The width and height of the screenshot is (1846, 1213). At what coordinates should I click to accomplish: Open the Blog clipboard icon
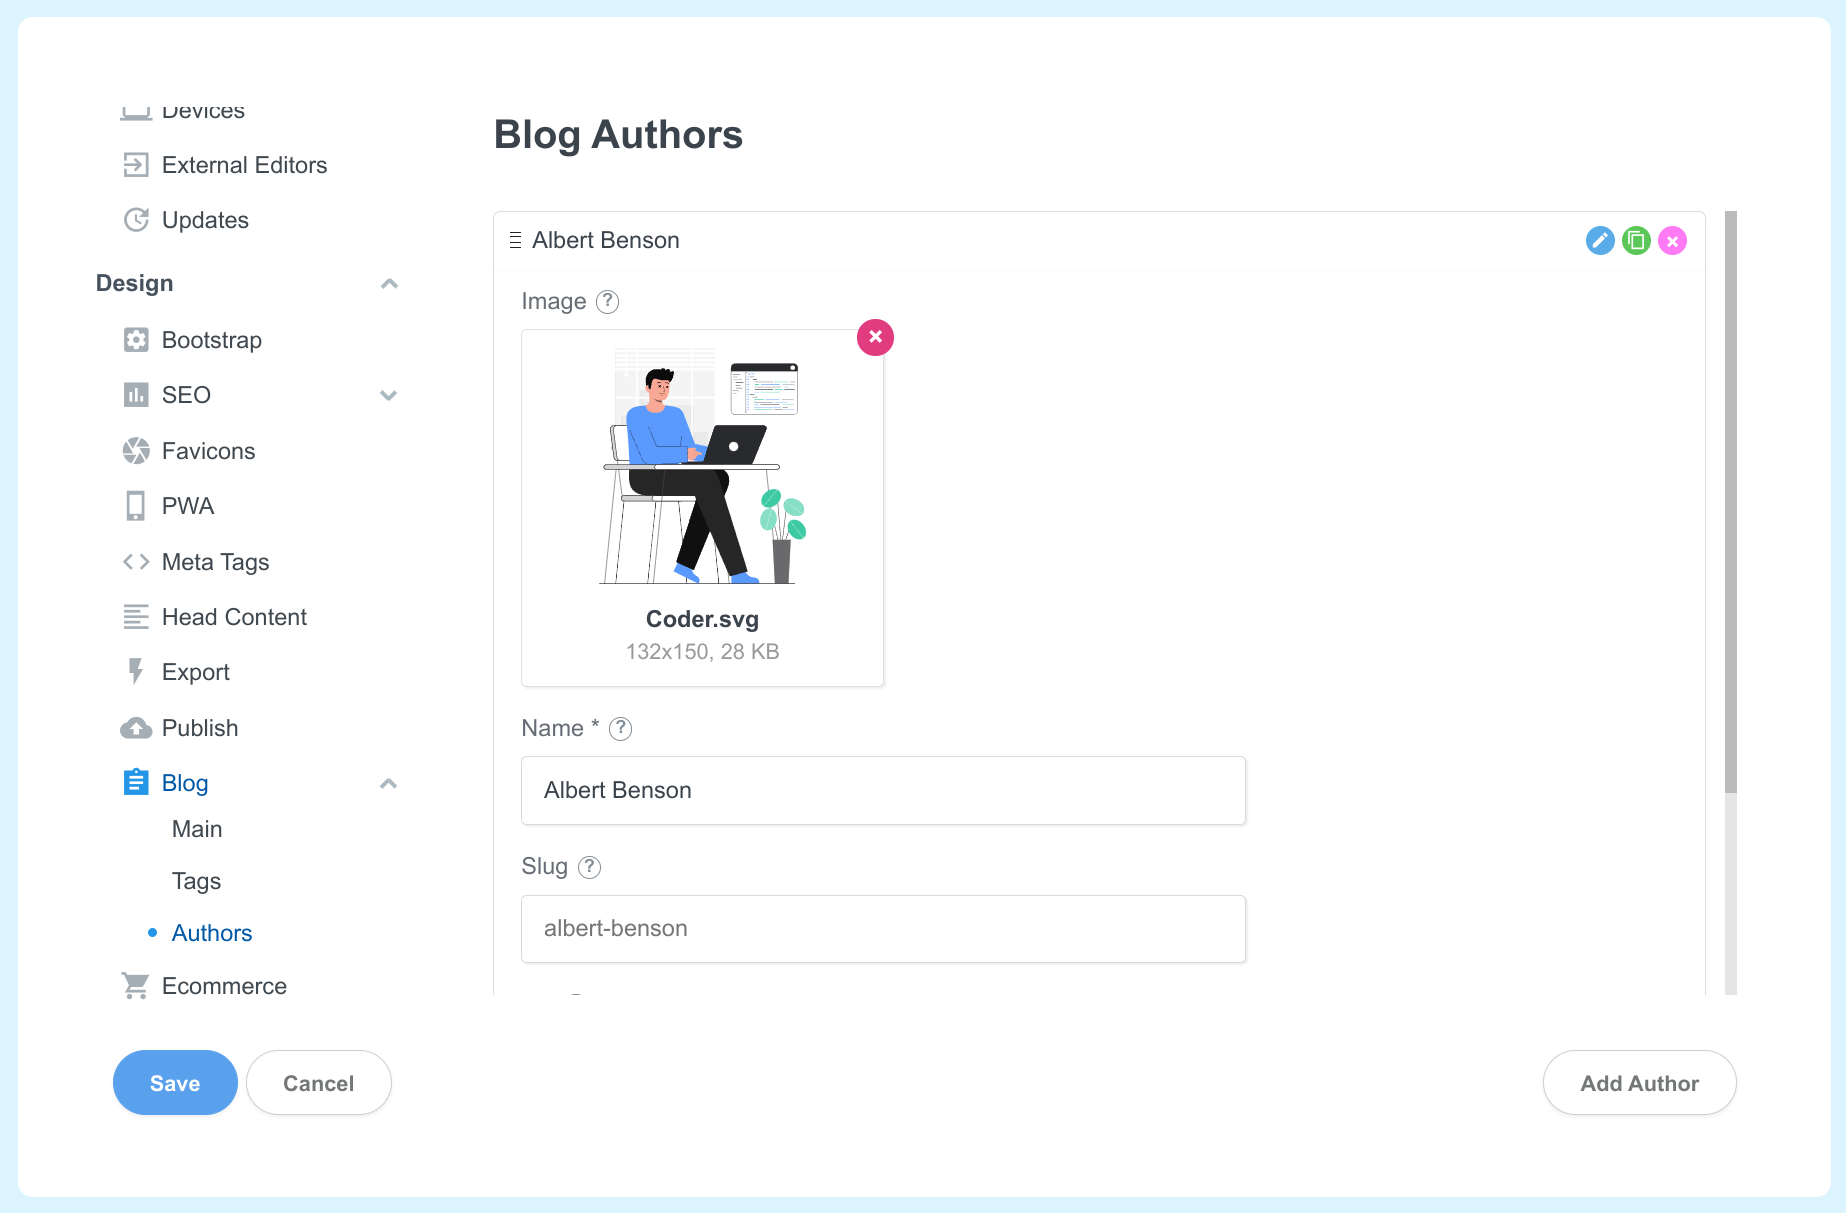[x=136, y=782]
